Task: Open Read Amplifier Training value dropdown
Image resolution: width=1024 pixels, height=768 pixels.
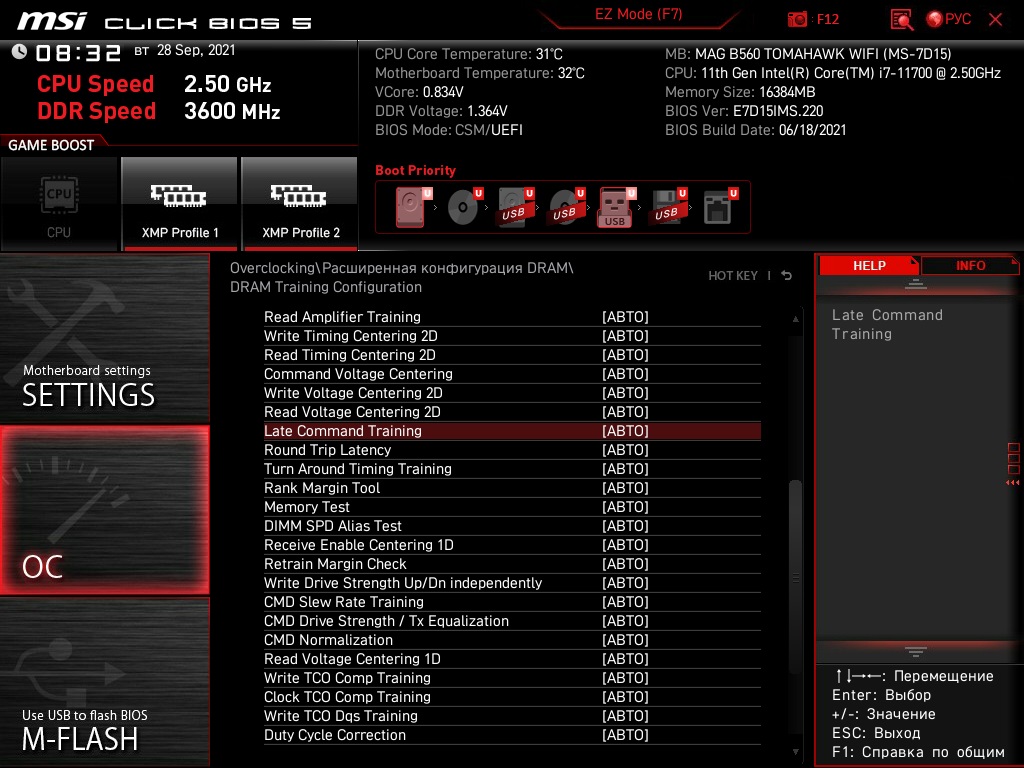Action: pyautogui.click(x=625, y=317)
